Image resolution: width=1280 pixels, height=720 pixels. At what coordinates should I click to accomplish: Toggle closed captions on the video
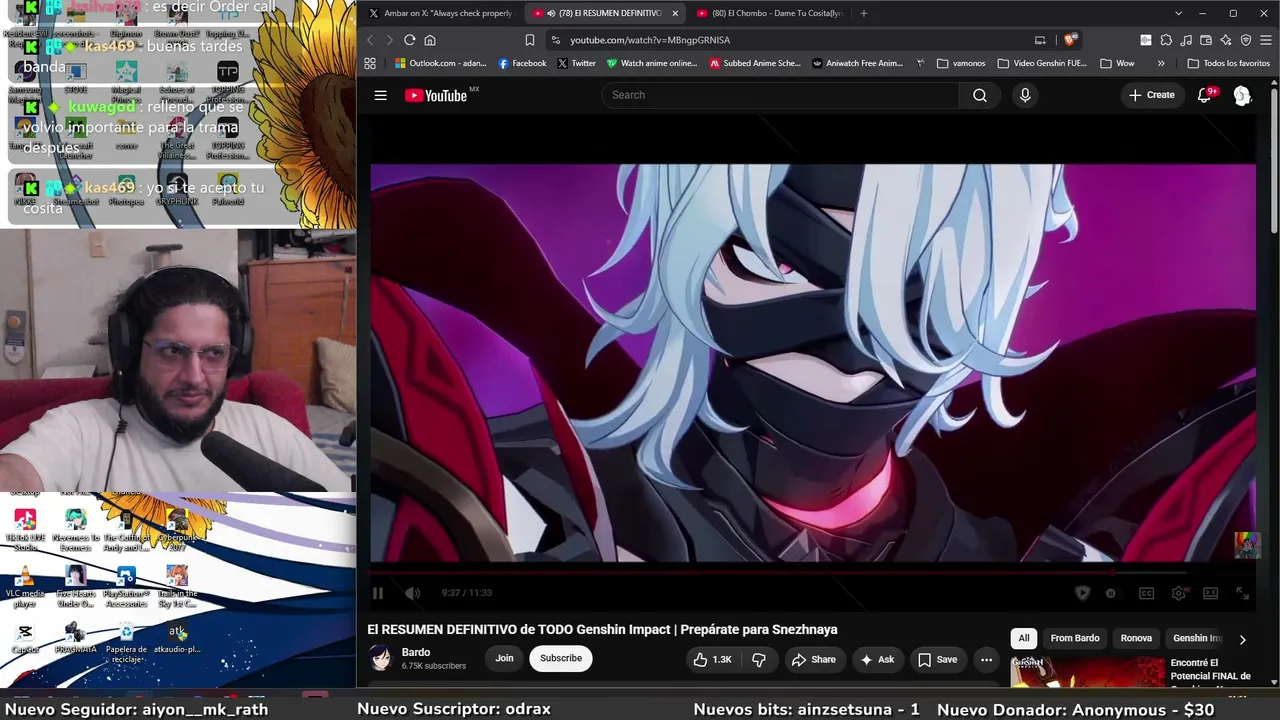pos(1147,593)
